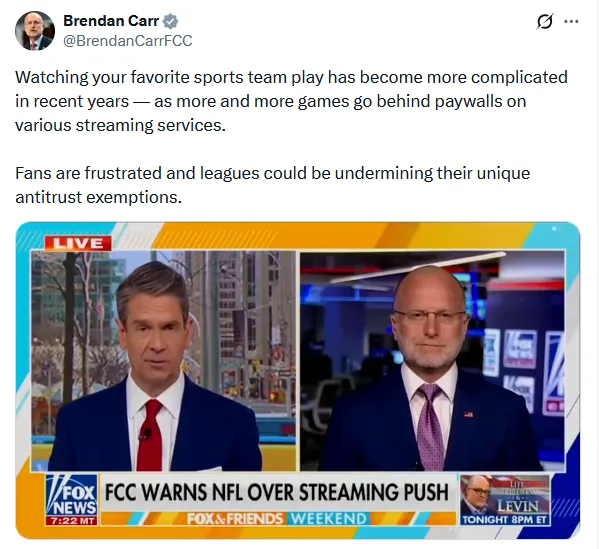Click the flag lapel pin on guest

coord(468,414)
